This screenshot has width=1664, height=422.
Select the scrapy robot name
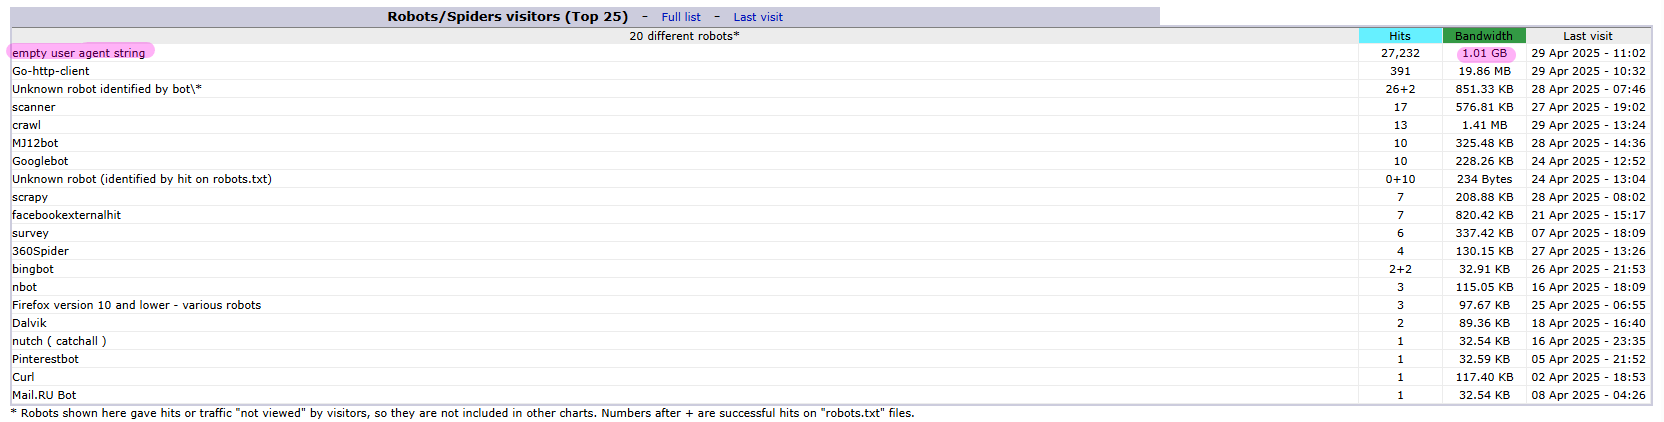click(30, 197)
